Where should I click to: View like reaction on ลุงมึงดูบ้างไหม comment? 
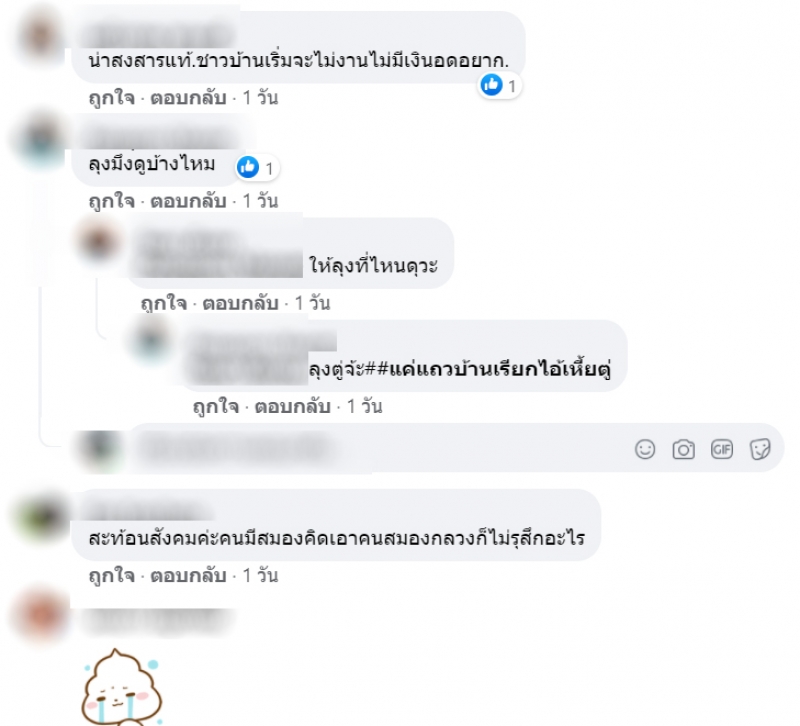pyautogui.click(x=257, y=167)
